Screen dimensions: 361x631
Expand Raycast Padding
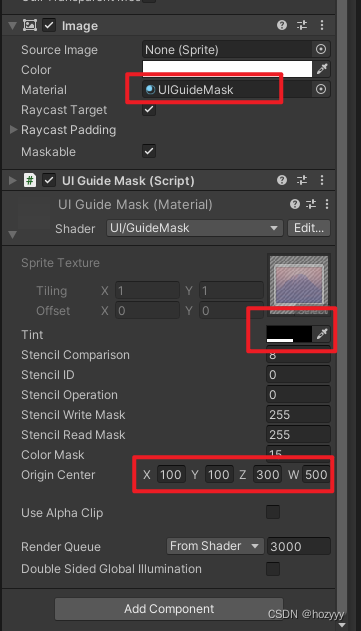pos(13,129)
